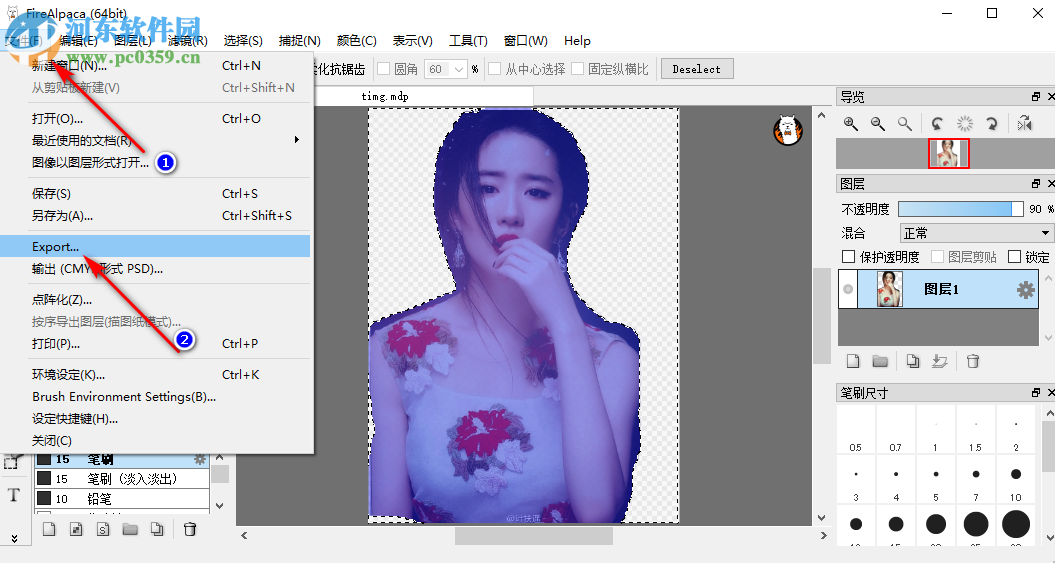The height and width of the screenshot is (563, 1055).
Task: Merge layer down icon in layer panel
Action: click(x=940, y=361)
